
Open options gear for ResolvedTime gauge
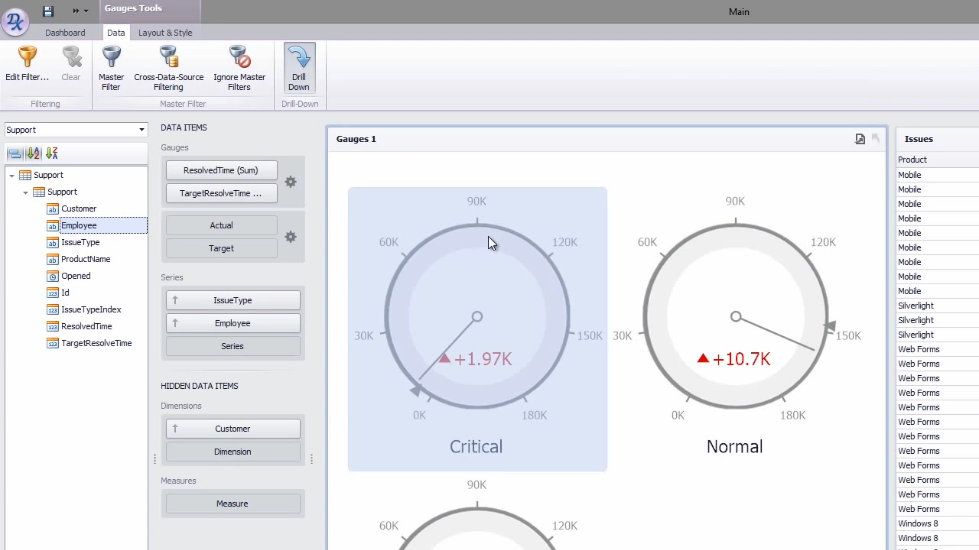pos(290,182)
